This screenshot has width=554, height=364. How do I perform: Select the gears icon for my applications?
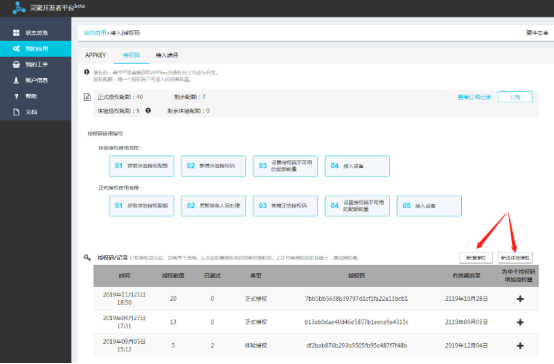(16, 48)
